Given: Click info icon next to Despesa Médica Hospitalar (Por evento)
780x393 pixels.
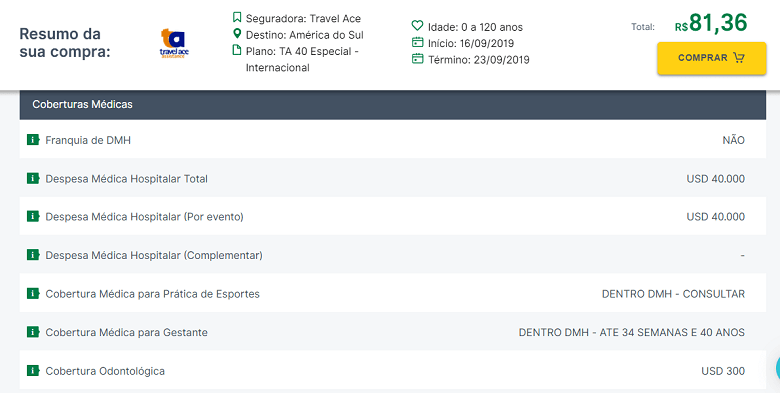Looking at the screenshot, I should 33,216.
